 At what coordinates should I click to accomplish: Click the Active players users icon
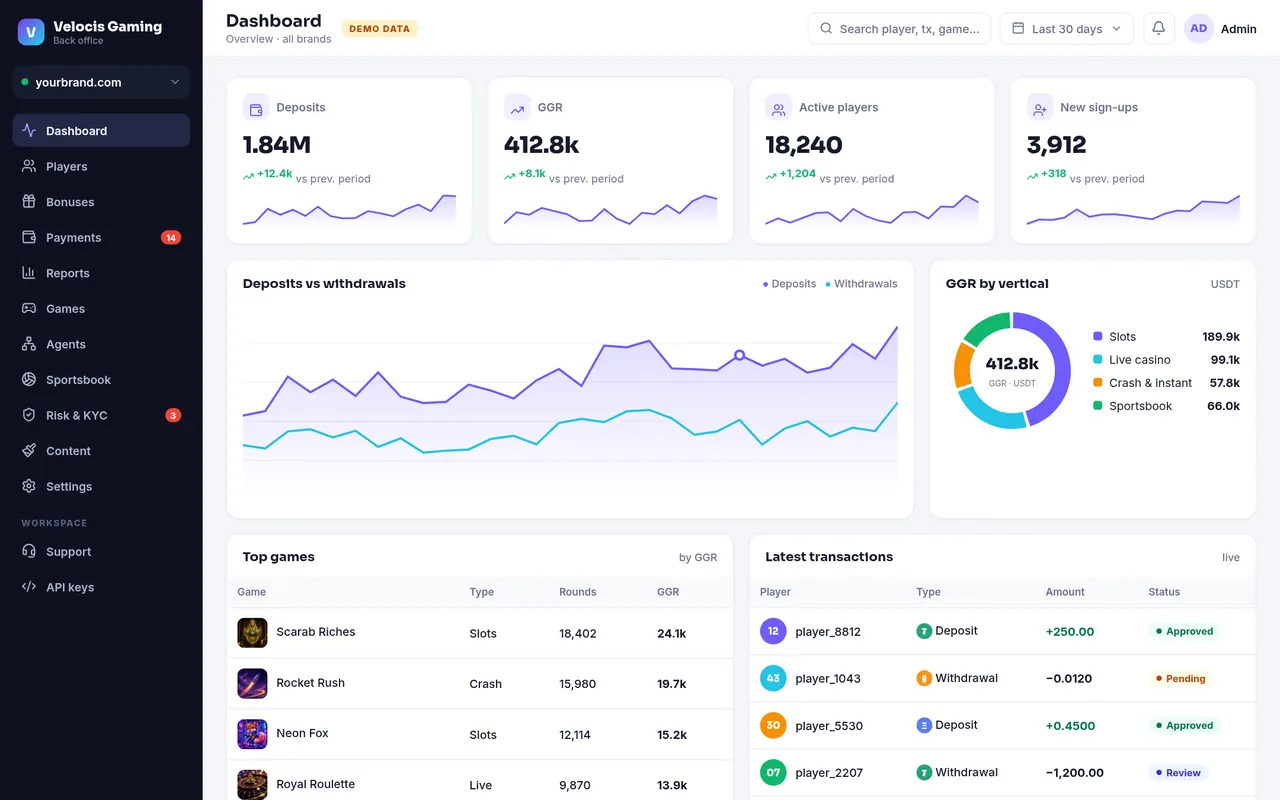778,108
